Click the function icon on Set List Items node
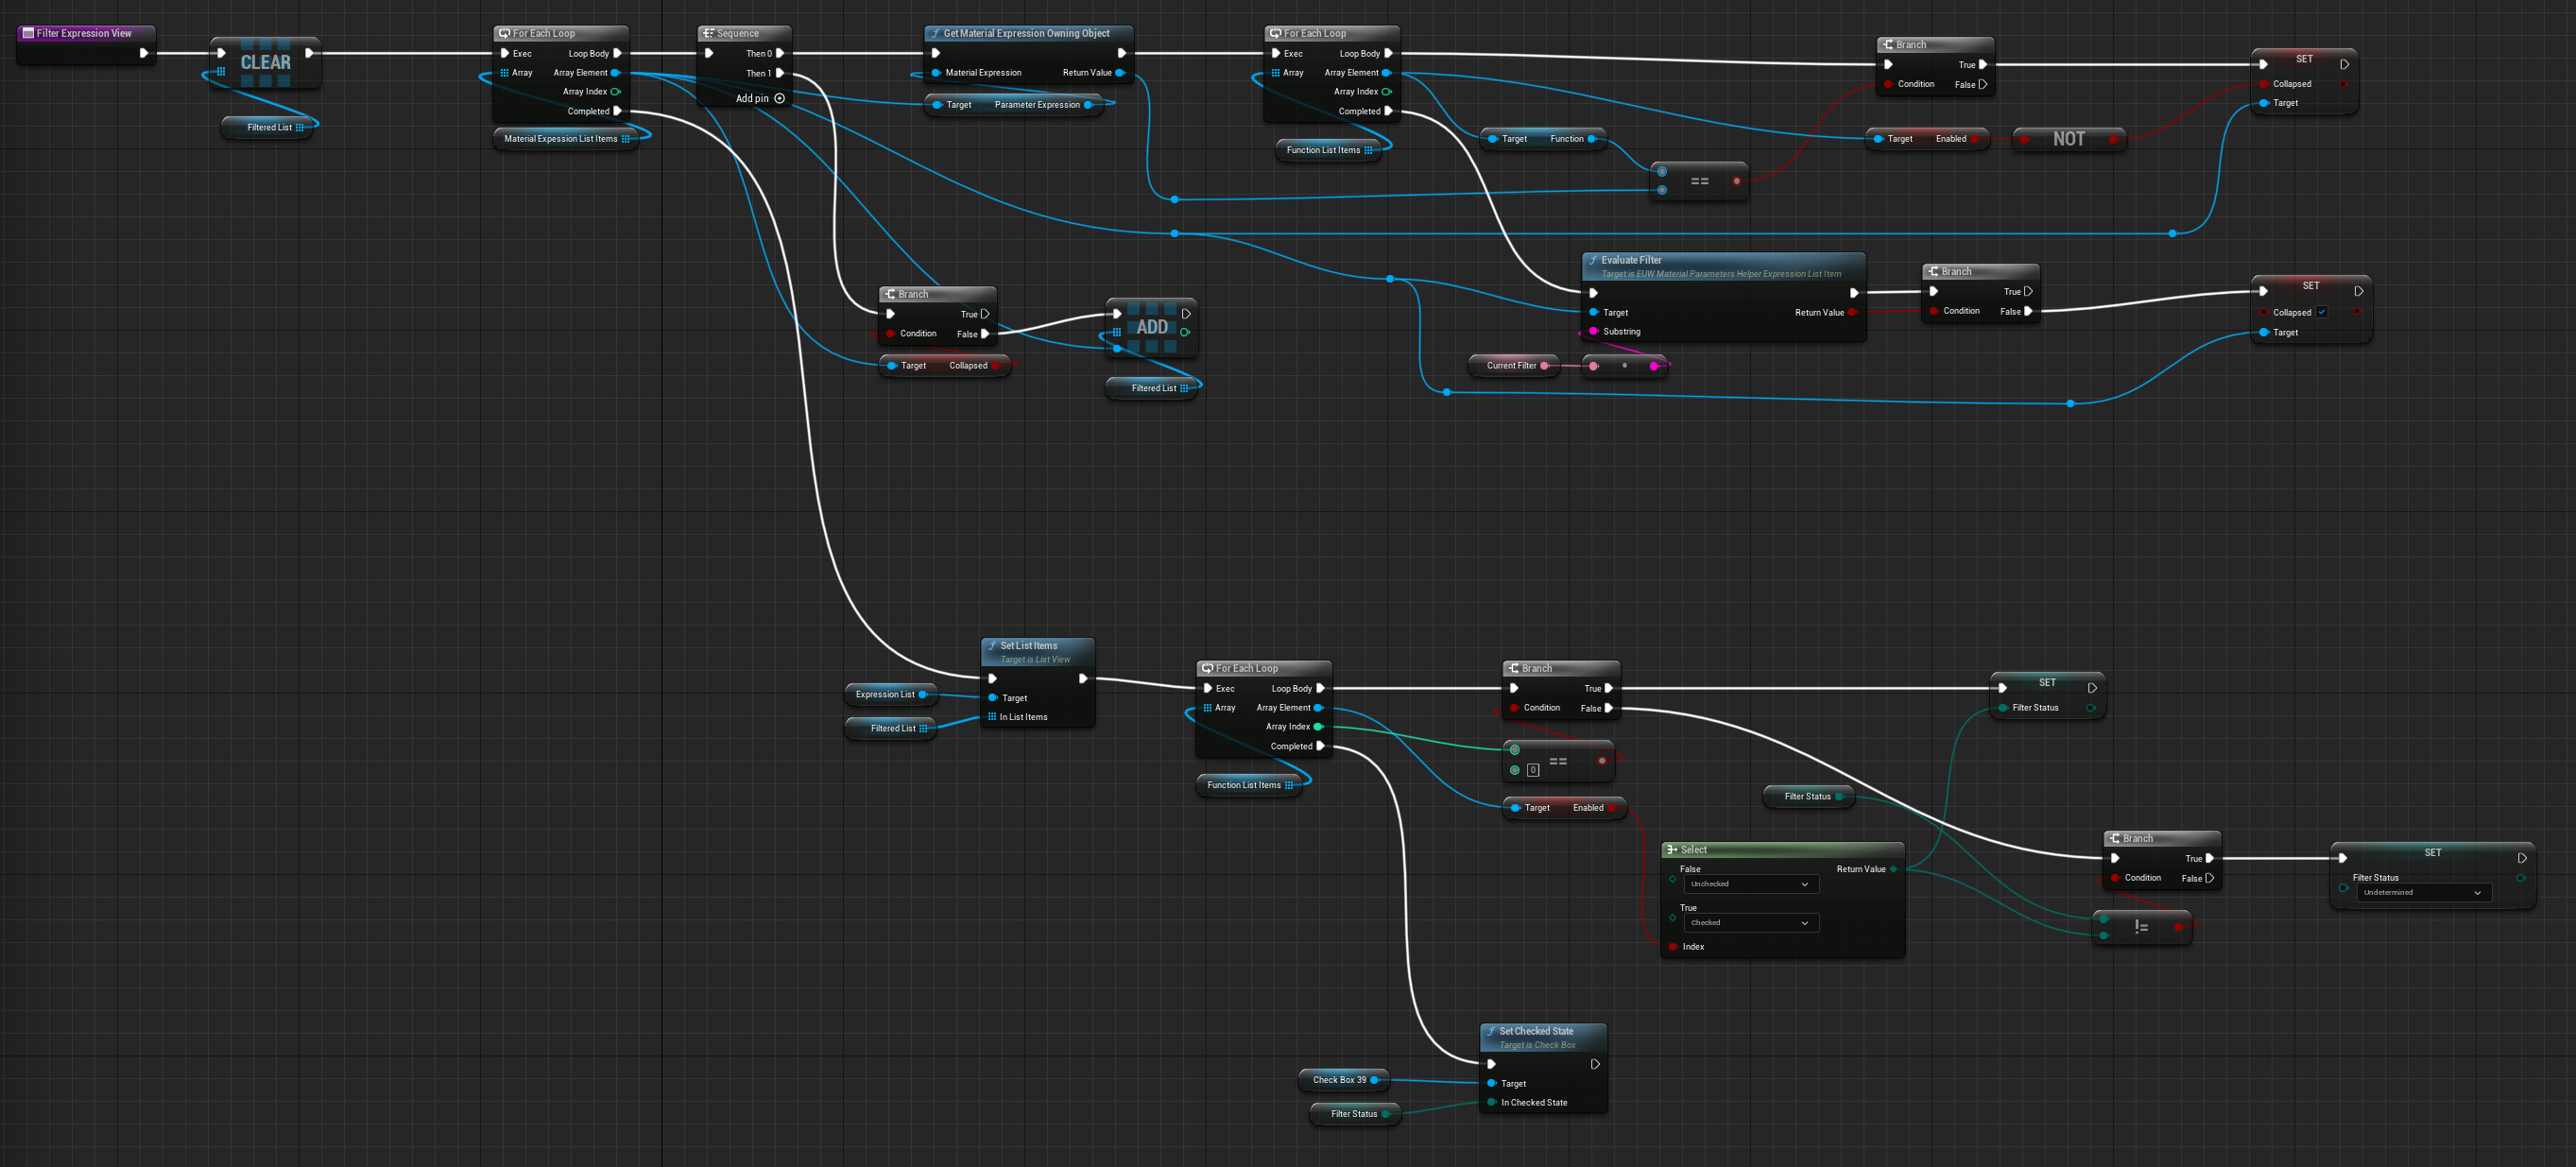 click(995, 645)
